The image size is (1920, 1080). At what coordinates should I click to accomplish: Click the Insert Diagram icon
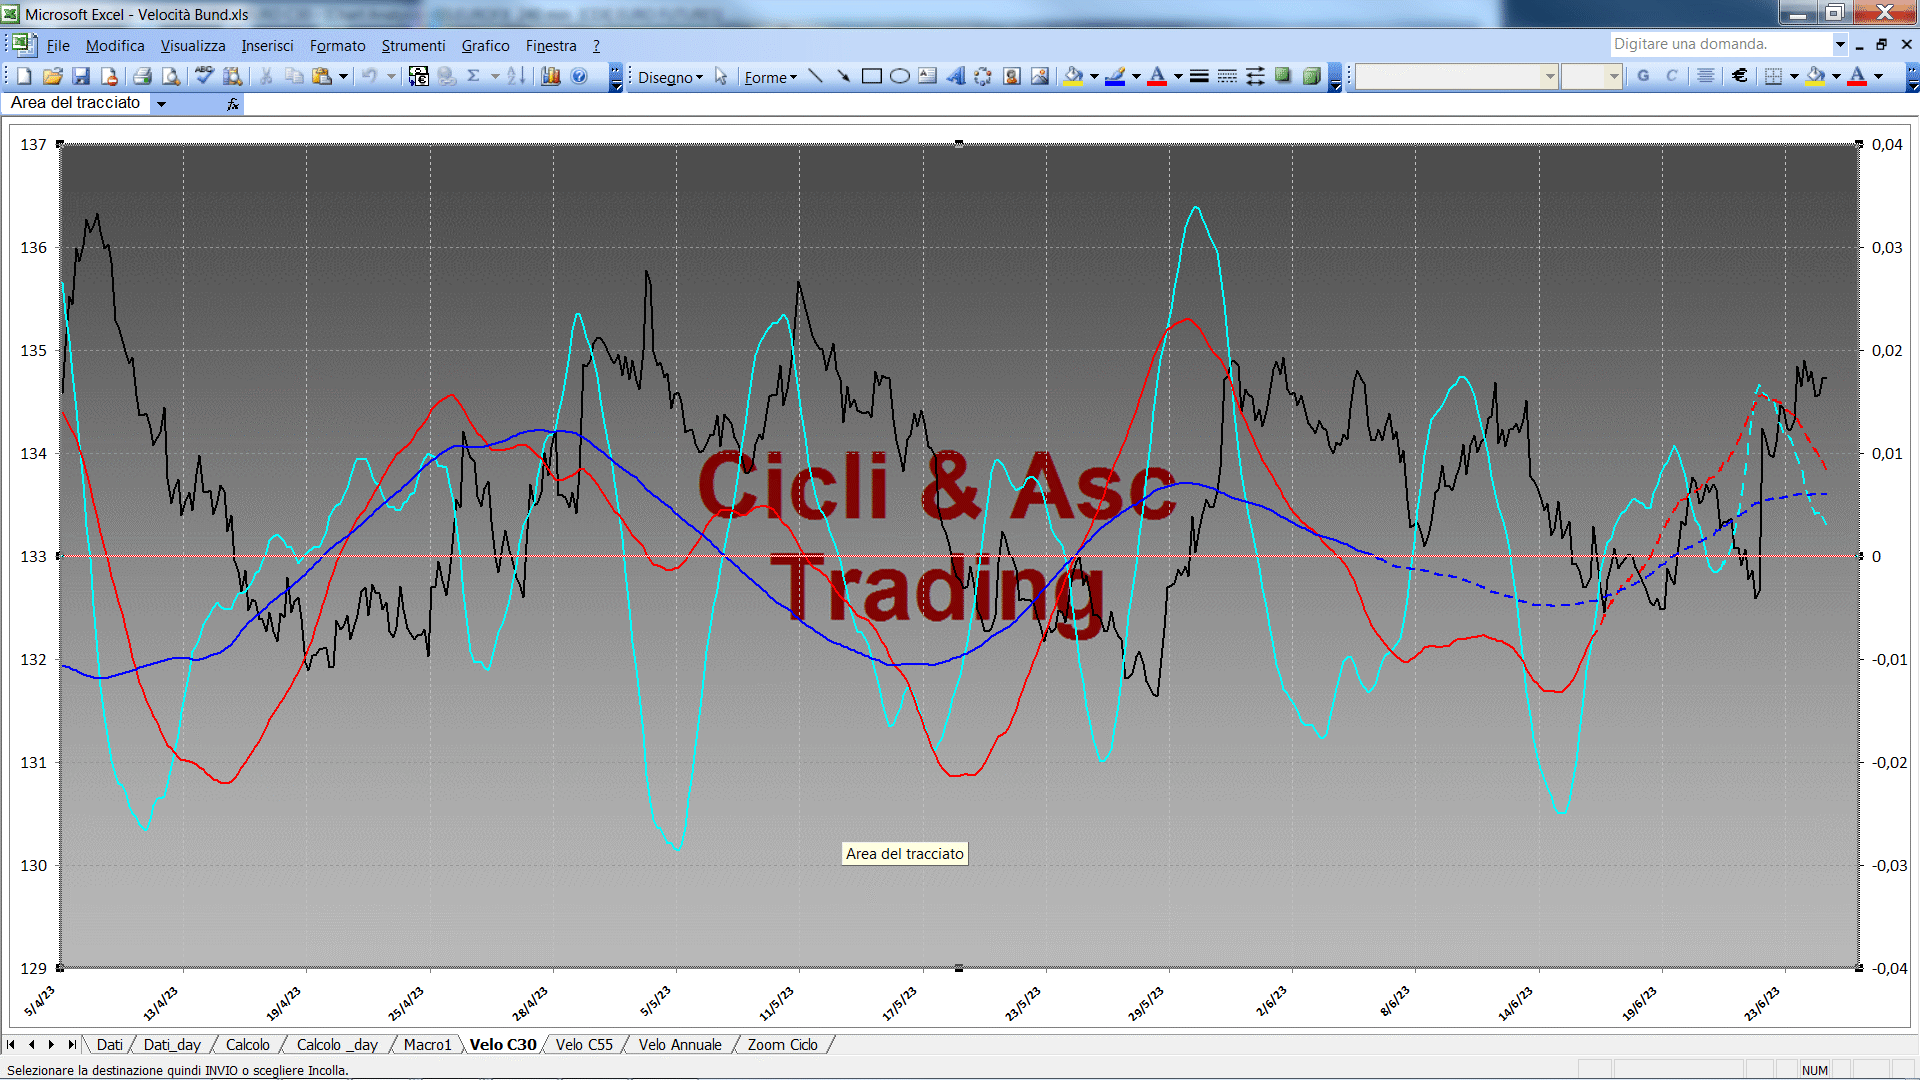(x=983, y=76)
